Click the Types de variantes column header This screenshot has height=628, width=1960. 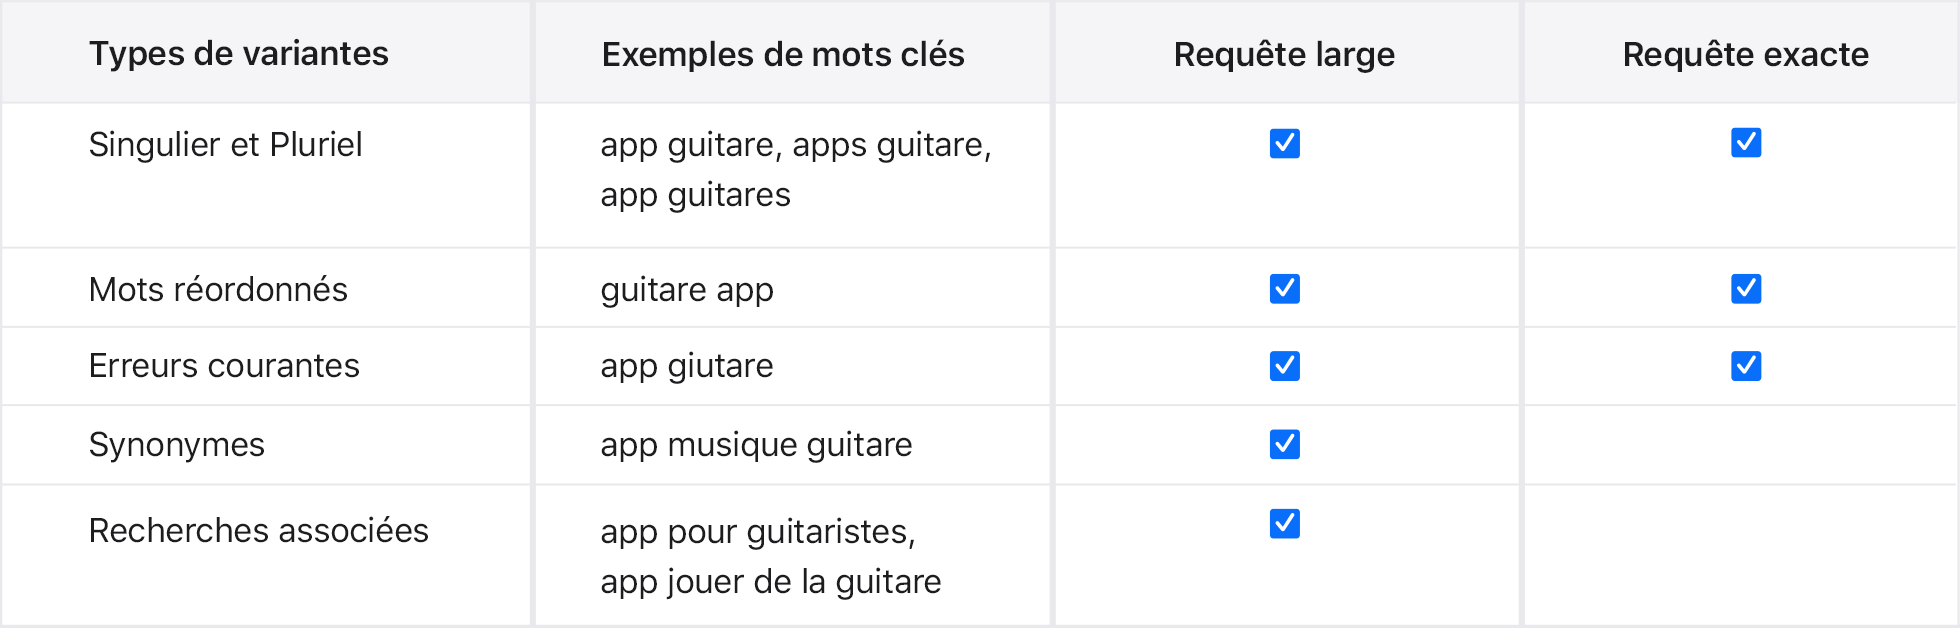click(x=239, y=54)
